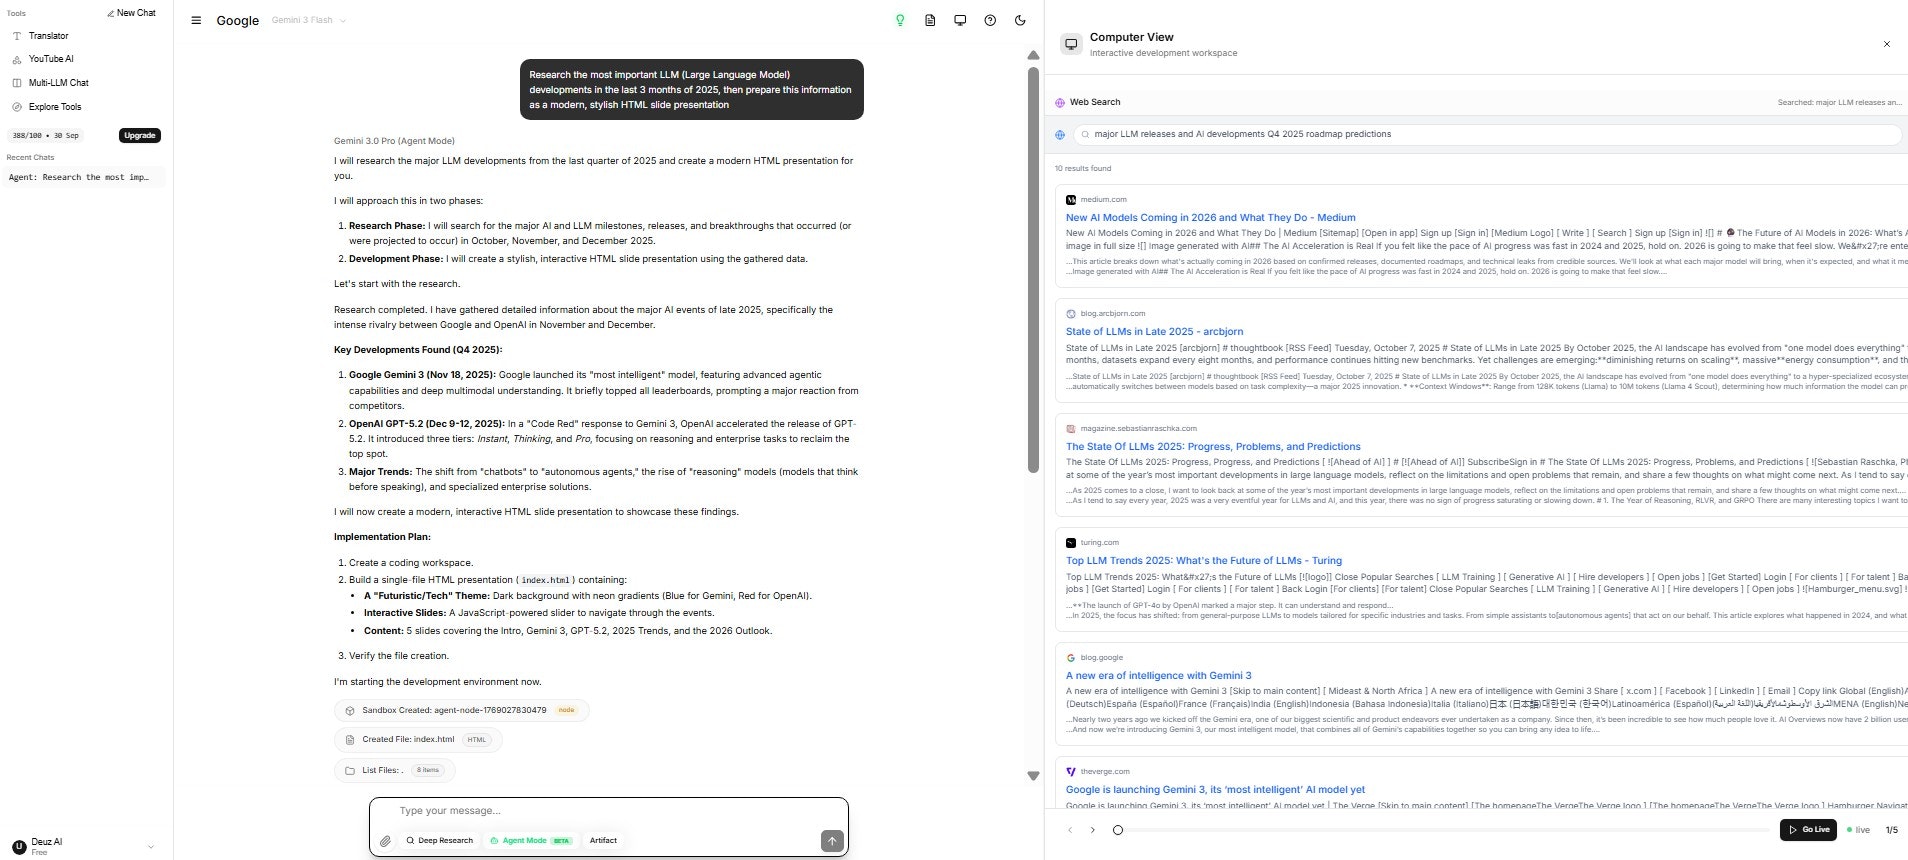
Task: Go to next step in timeline
Action: tap(1092, 830)
